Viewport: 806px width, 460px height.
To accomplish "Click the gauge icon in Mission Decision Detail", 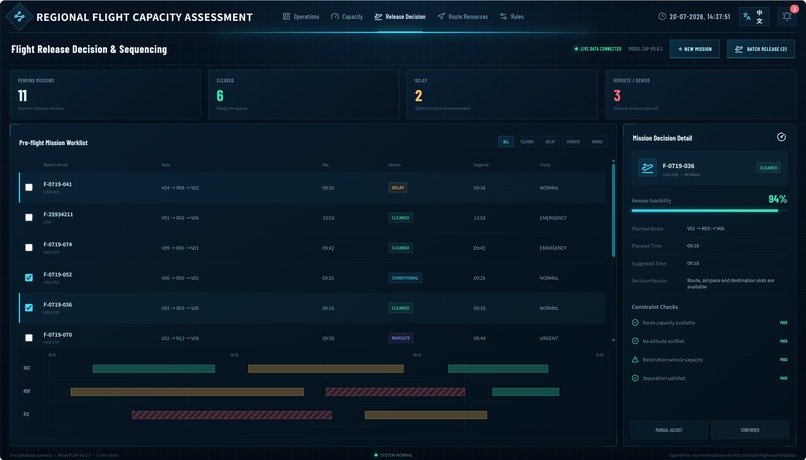I will pos(781,137).
